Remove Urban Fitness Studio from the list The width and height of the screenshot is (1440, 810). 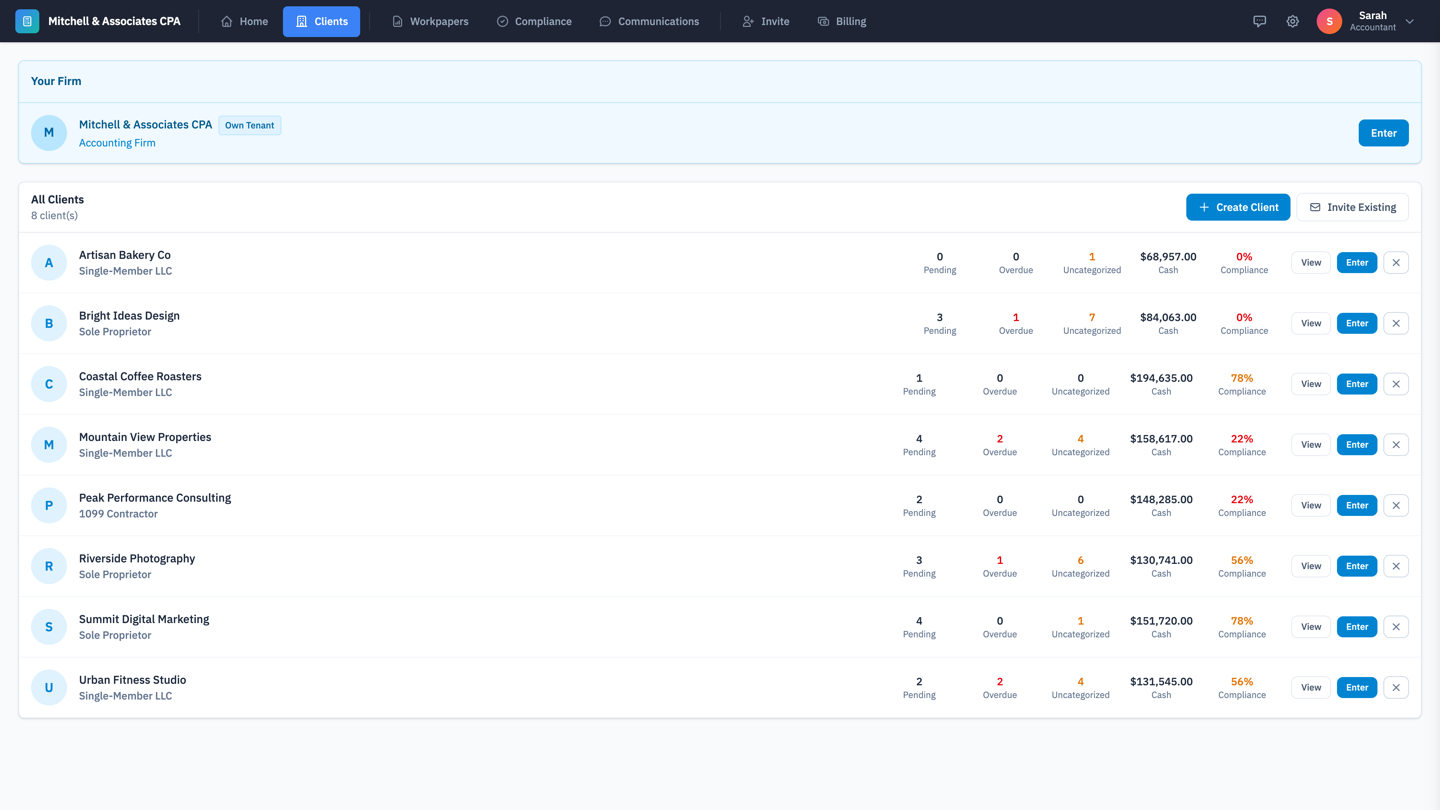pyautogui.click(x=1396, y=687)
